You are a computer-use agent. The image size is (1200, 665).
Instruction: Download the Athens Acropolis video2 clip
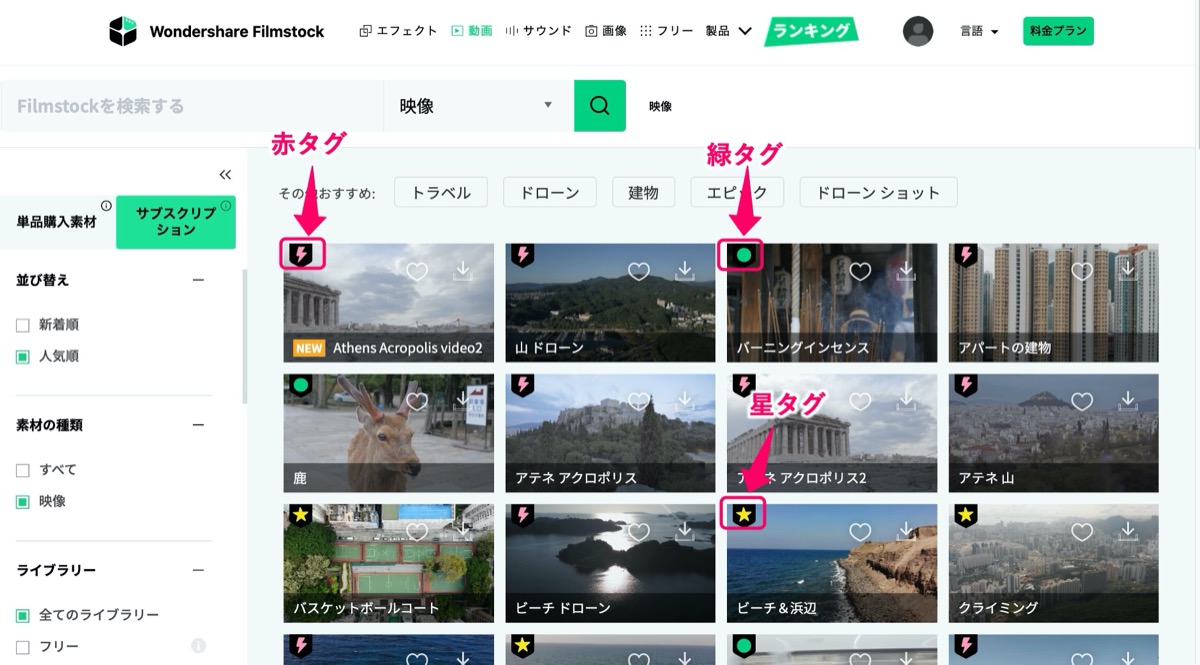pyautogui.click(x=463, y=270)
